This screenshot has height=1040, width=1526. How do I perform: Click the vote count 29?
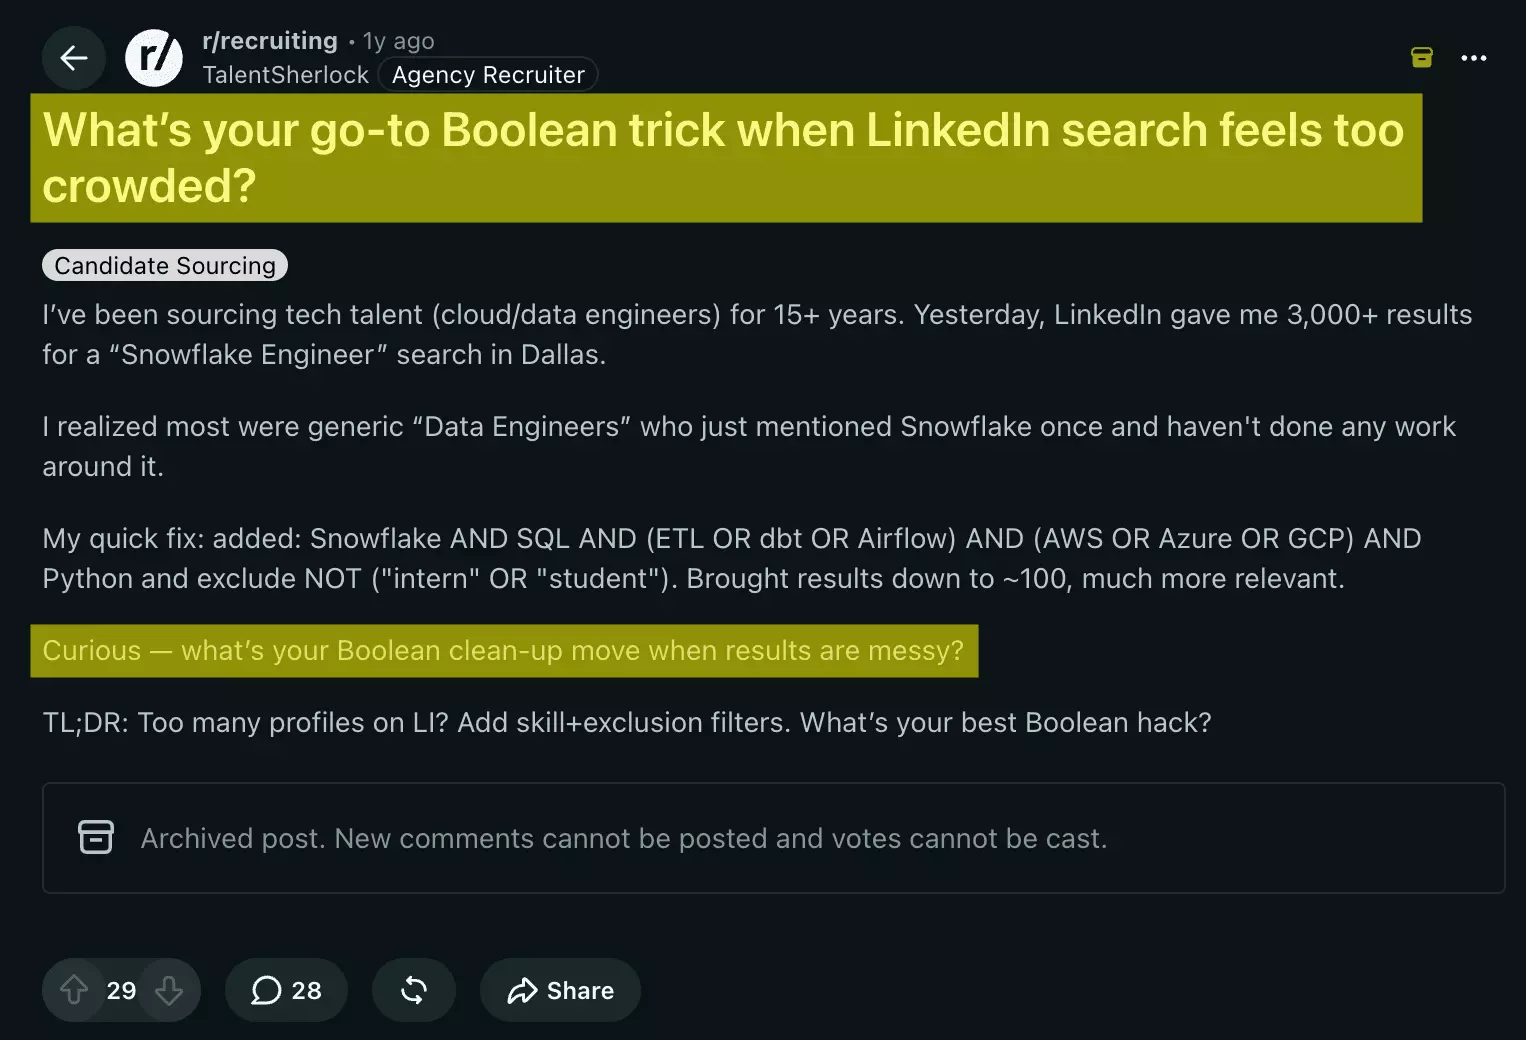click(121, 990)
